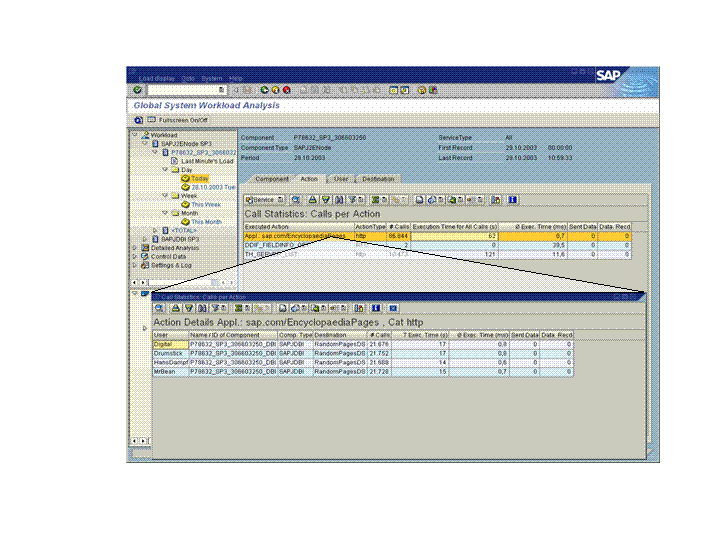
Task: Click the green Enter checkmark icon
Action: (x=137, y=90)
